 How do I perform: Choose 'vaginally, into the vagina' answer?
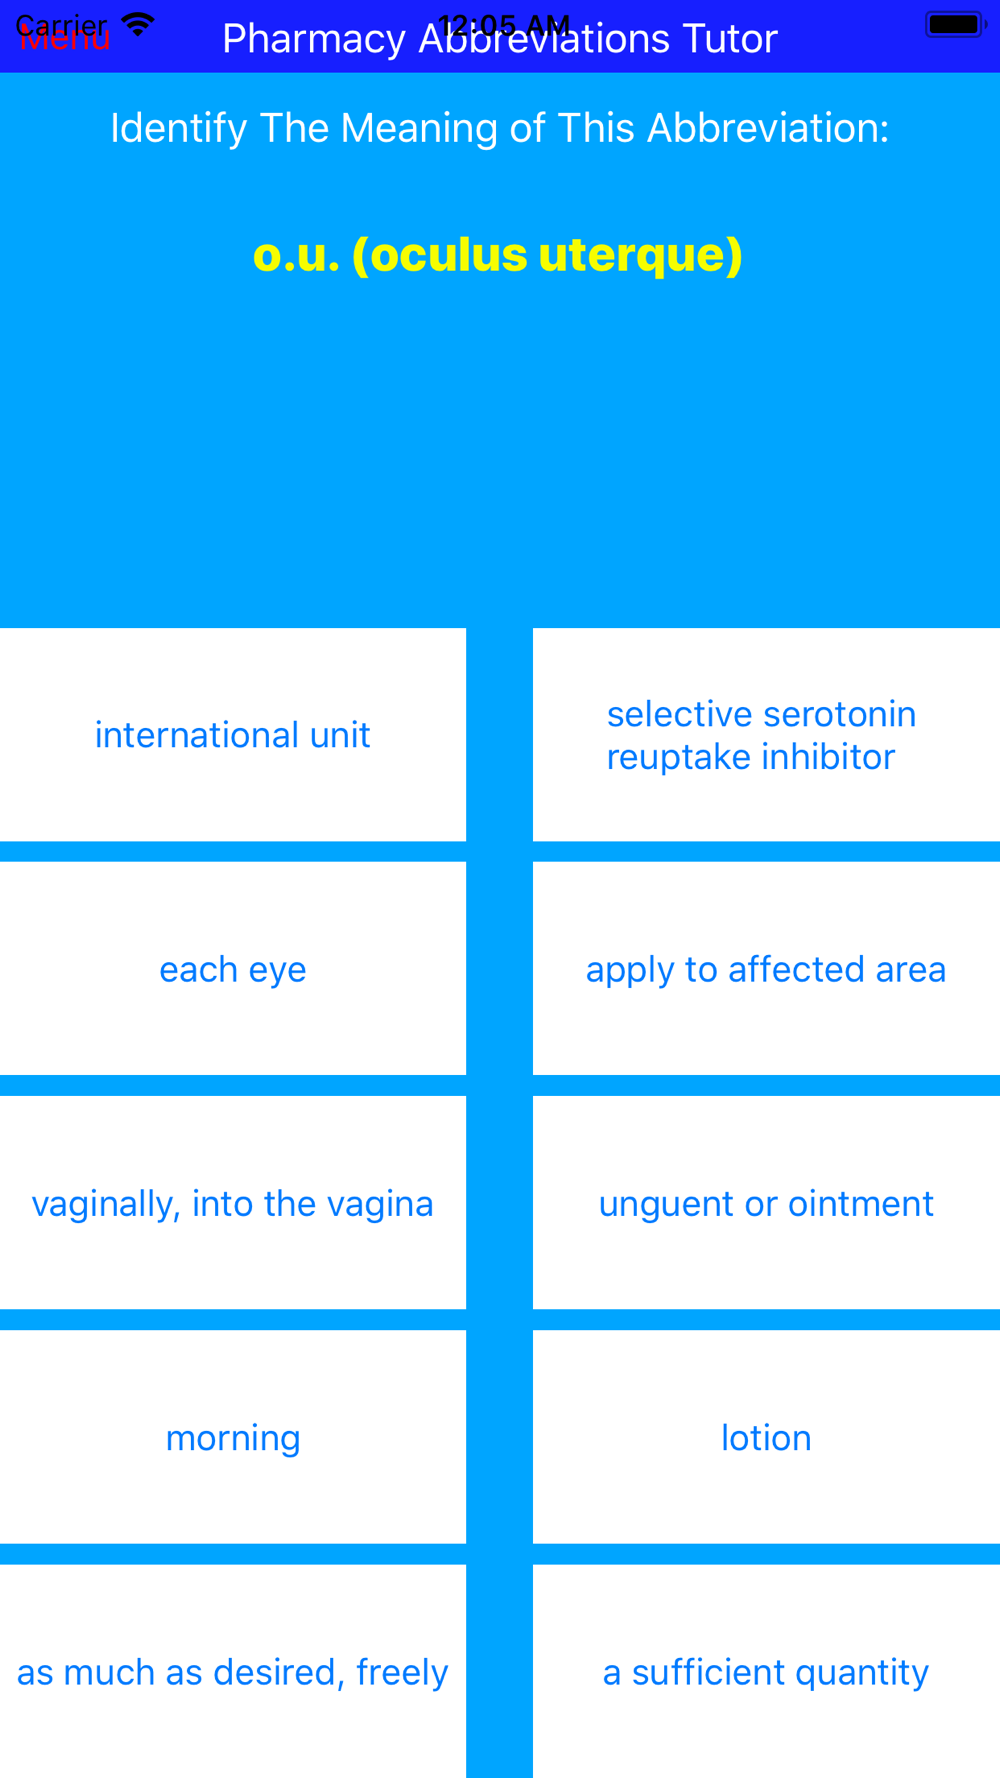233,1203
